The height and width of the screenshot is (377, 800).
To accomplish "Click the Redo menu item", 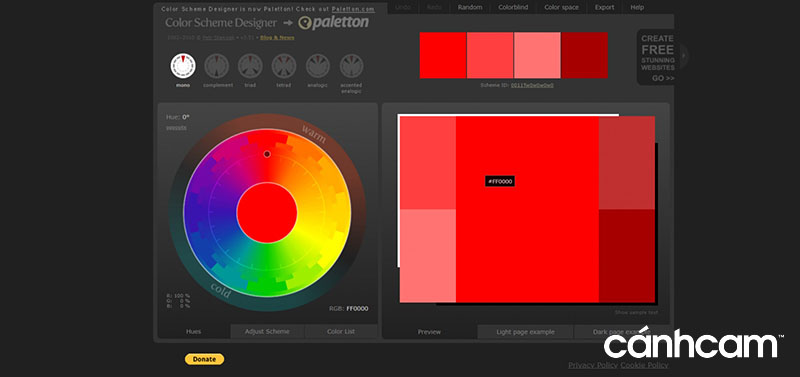I will pos(434,7).
